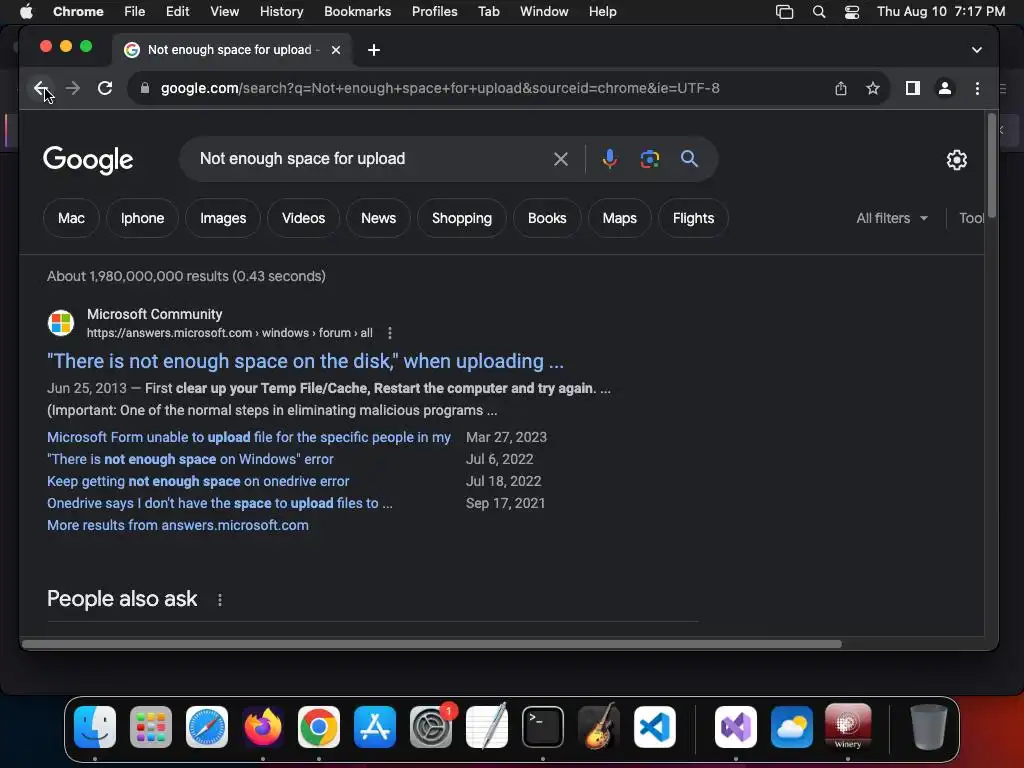Switch to Videos results

coord(303,218)
